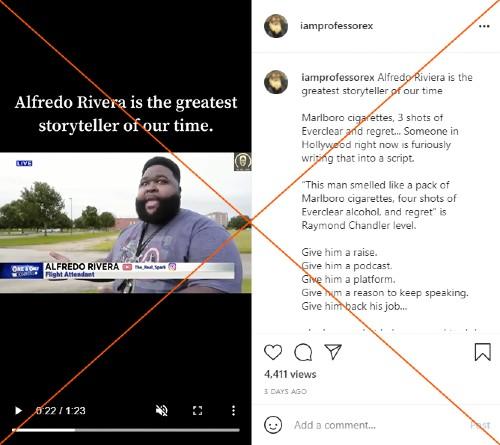Image resolution: width=500 pixels, height=445 pixels.
Task: Click the Add a comment field
Action: tap(377, 425)
